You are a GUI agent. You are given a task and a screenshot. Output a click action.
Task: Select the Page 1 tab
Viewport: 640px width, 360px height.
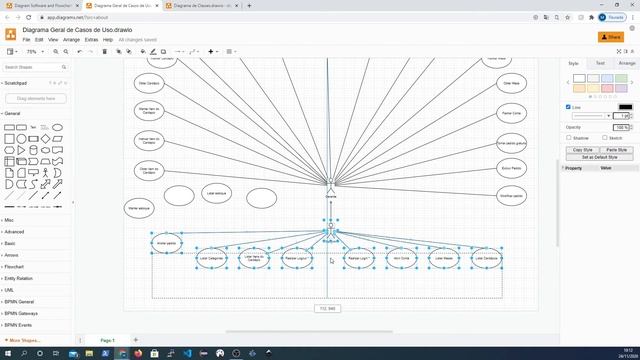click(108, 340)
